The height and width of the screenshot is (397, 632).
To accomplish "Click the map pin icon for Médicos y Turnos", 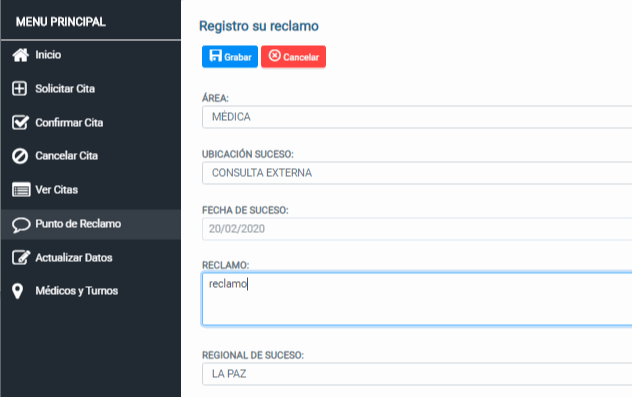I will coord(17,291).
